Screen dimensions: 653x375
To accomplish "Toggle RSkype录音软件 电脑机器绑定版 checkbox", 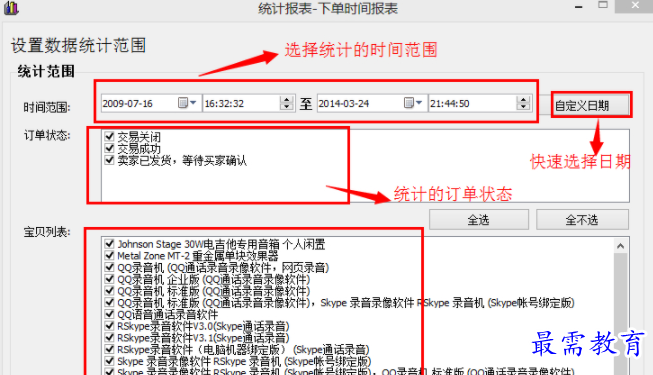I will pos(110,349).
